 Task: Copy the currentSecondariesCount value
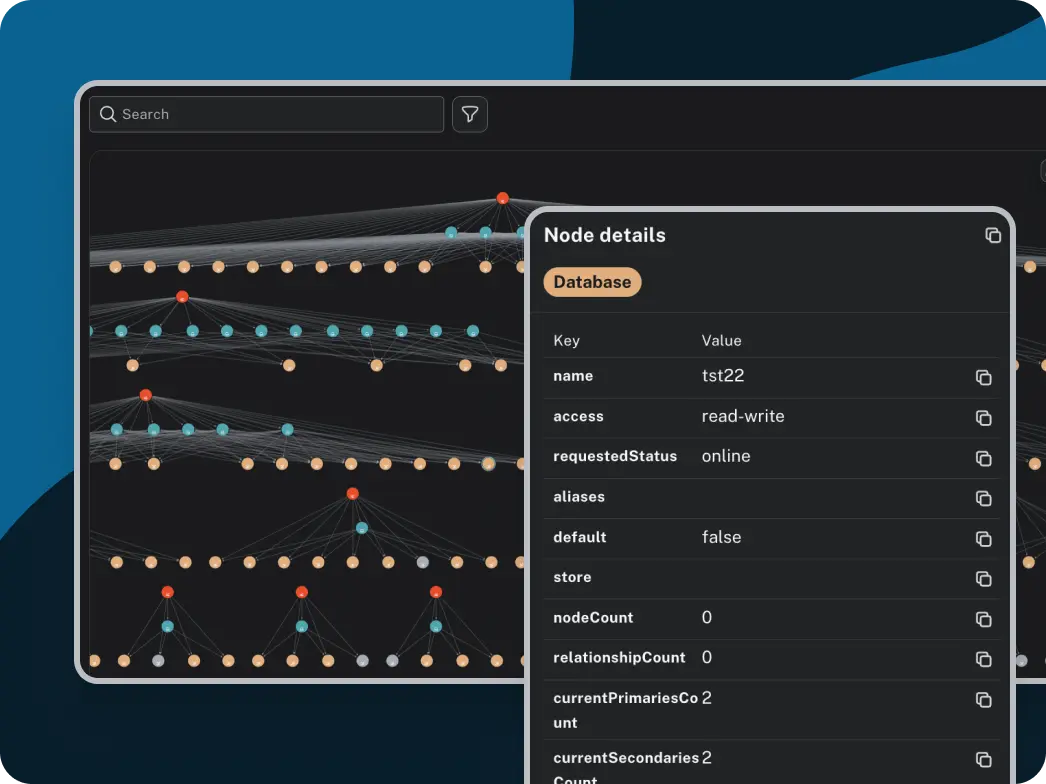coord(983,760)
